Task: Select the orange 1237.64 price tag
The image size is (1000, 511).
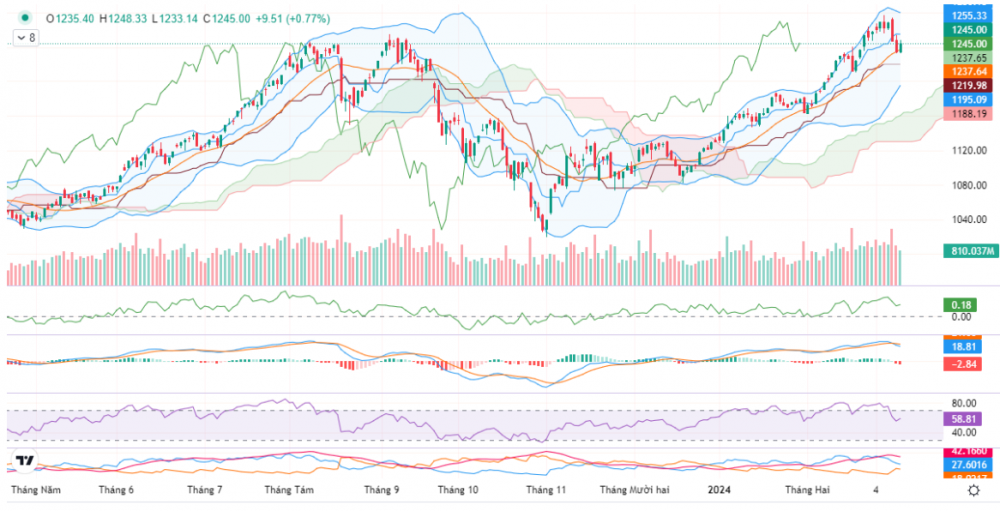Action: 969,72
